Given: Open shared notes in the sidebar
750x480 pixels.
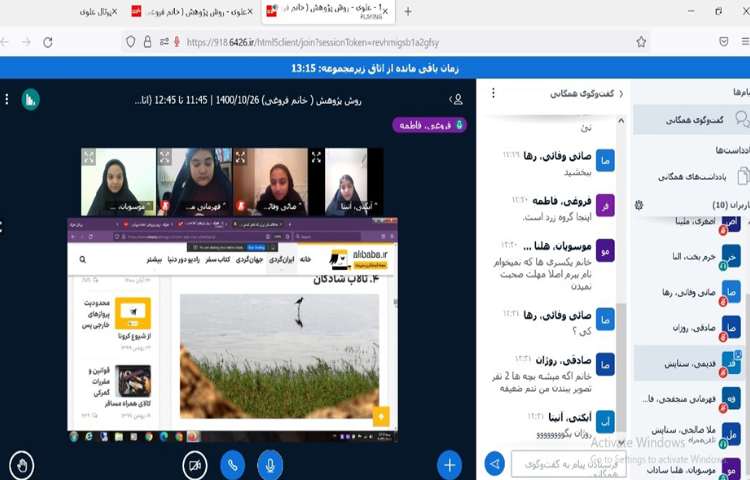Looking at the screenshot, I should pyautogui.click(x=690, y=176).
